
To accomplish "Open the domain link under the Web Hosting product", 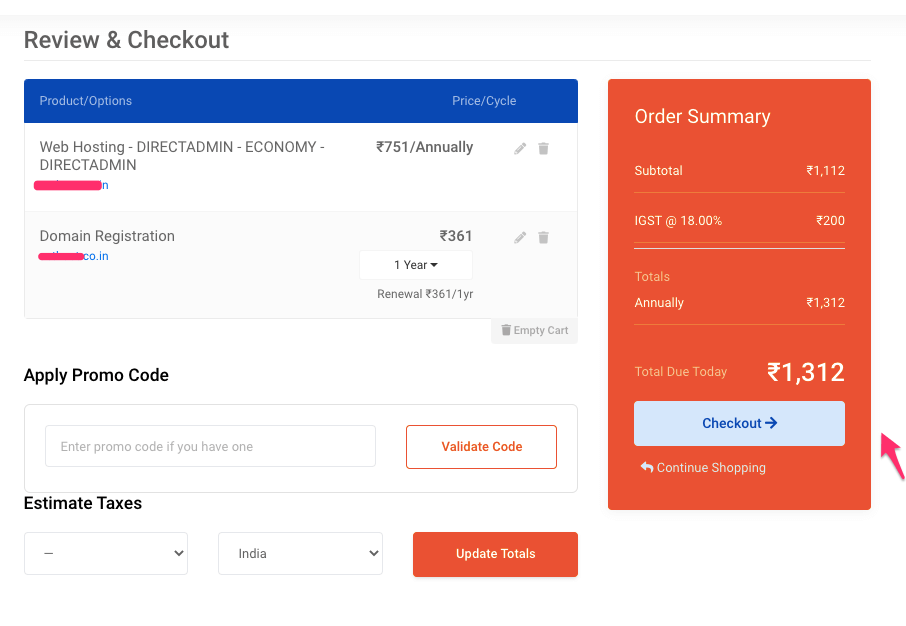I will click(x=70, y=185).
